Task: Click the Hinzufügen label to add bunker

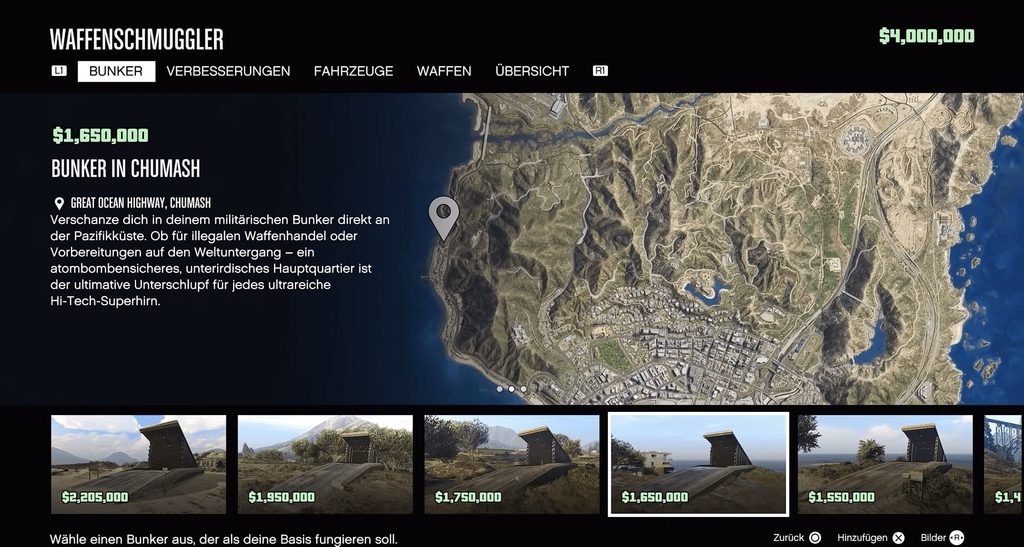Action: click(x=862, y=538)
